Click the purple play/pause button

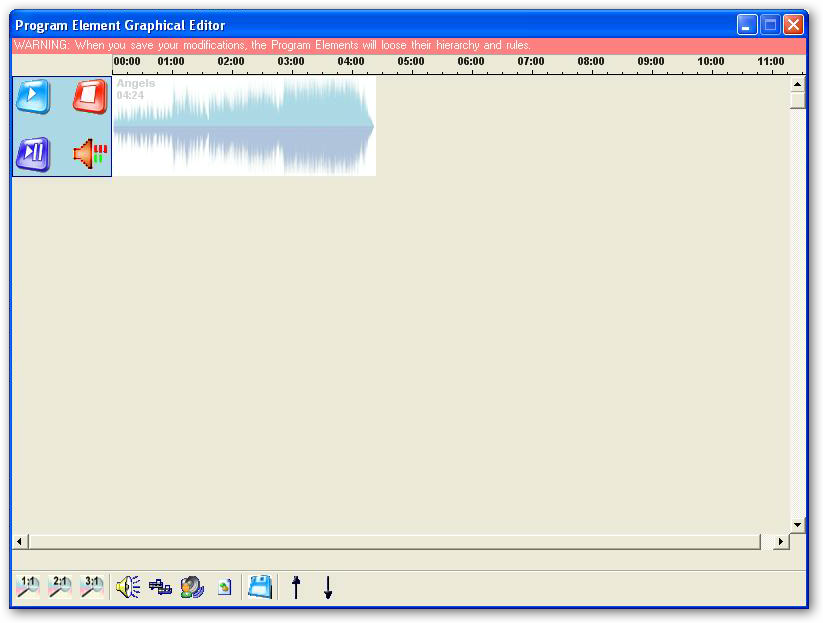tap(33, 154)
